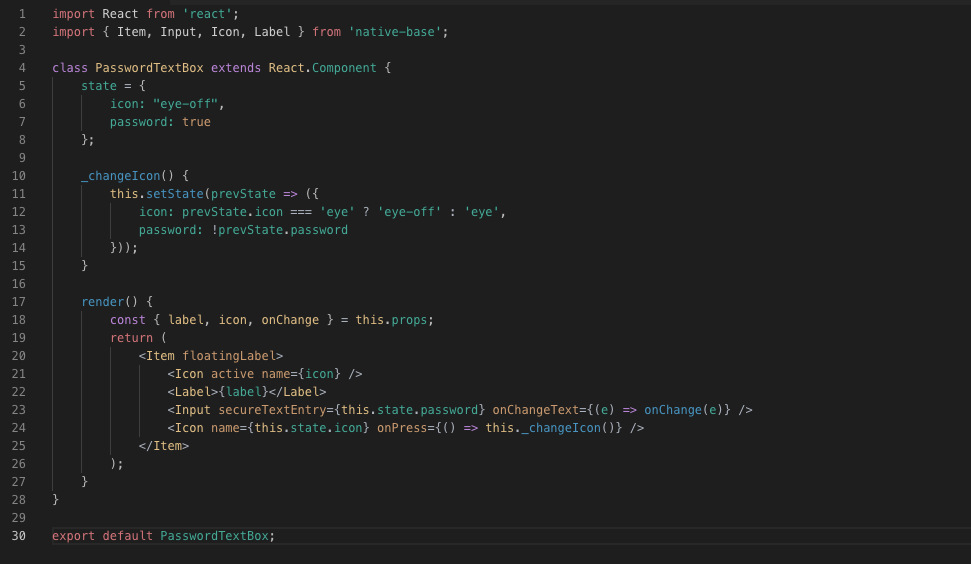Click the render method name
Viewport: 971px width, 564px height.
coord(103,302)
